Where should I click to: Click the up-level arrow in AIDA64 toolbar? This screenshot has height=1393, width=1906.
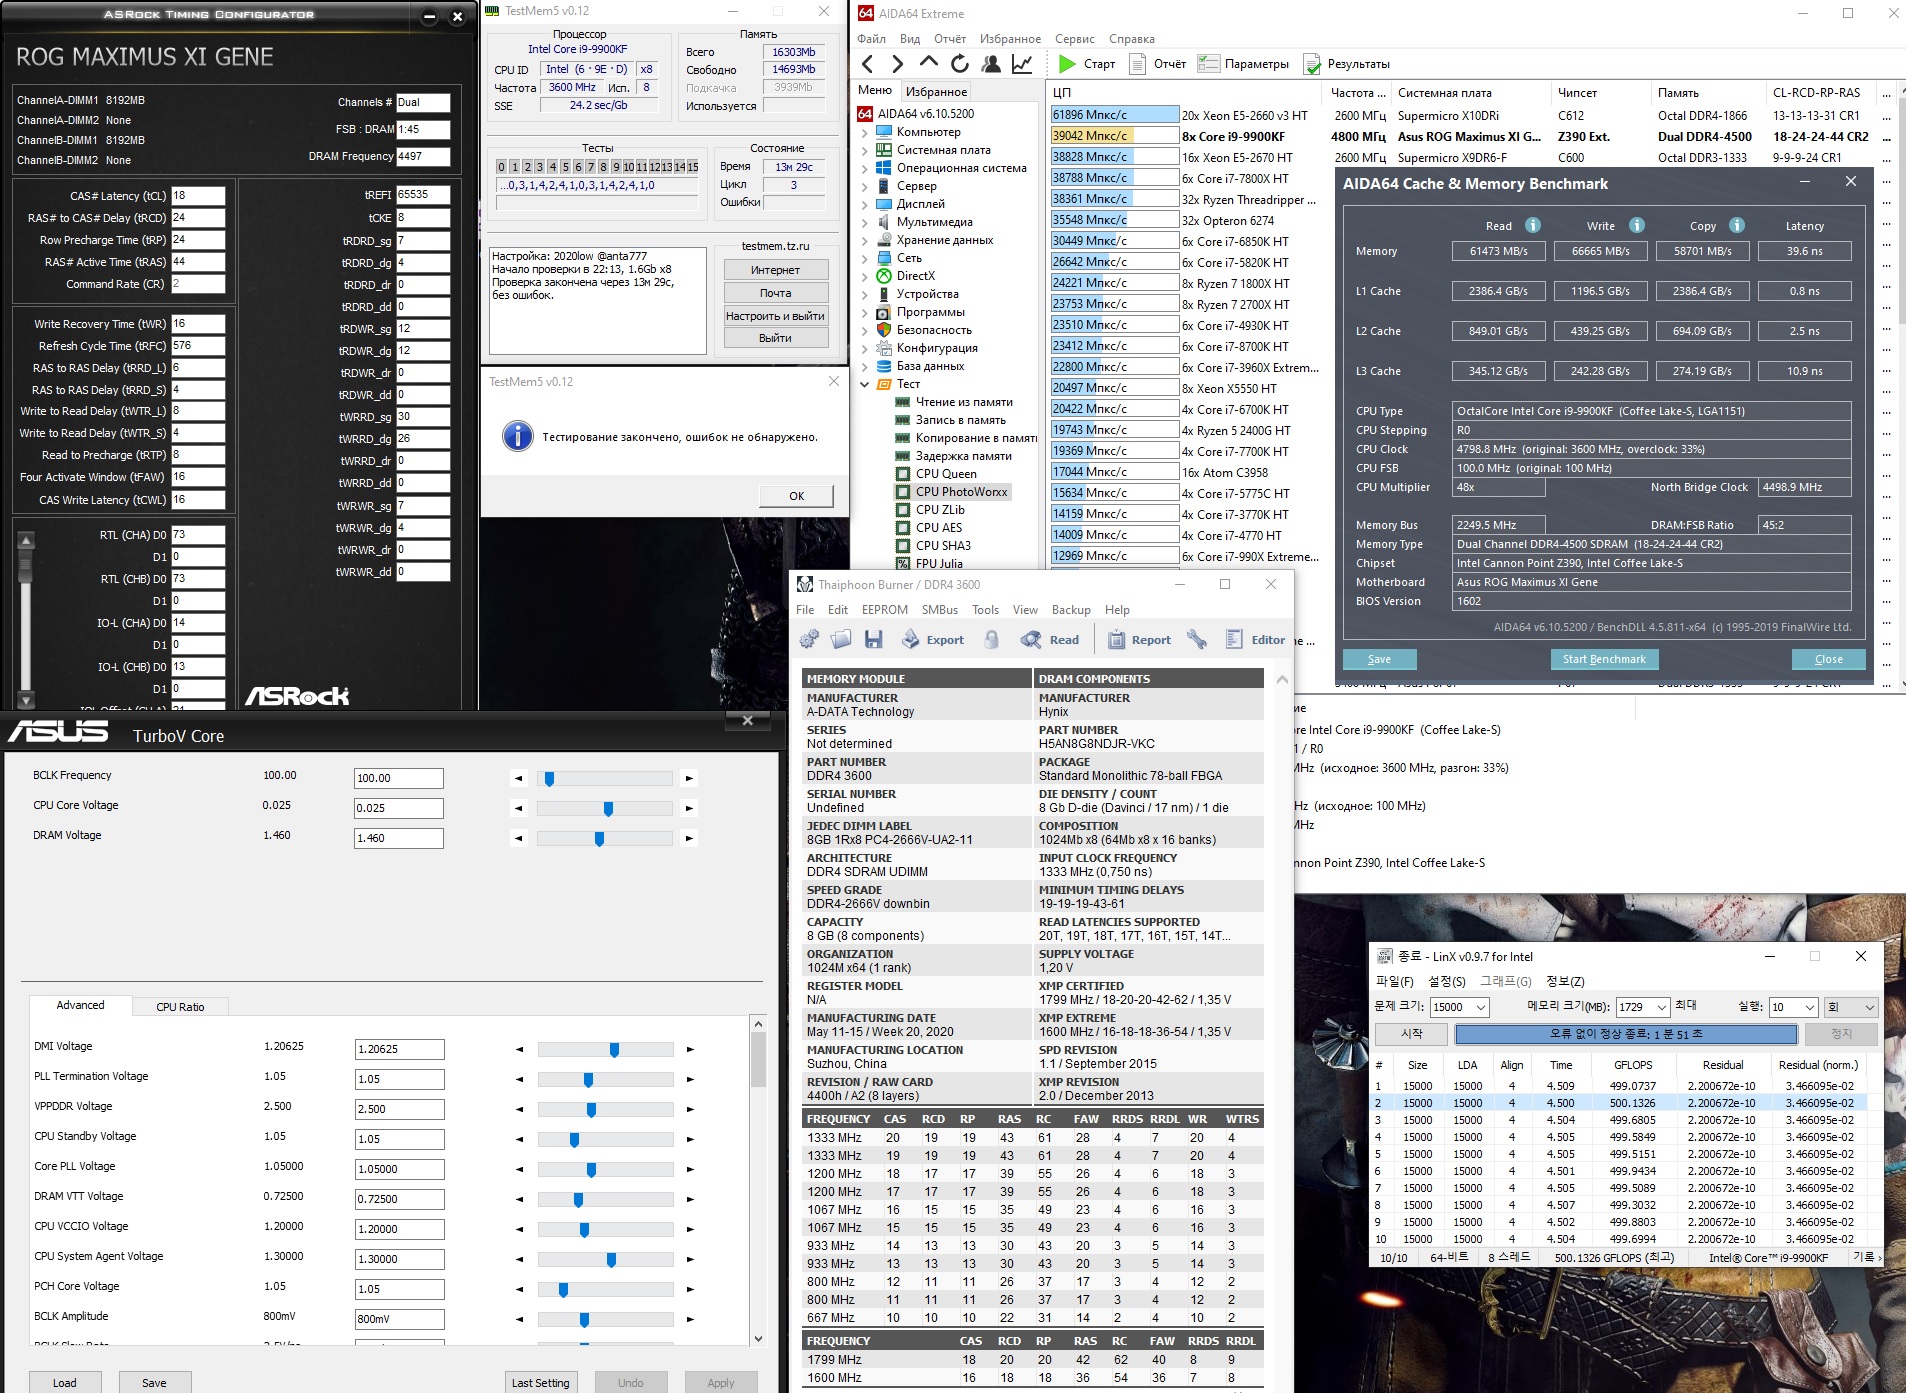point(928,64)
